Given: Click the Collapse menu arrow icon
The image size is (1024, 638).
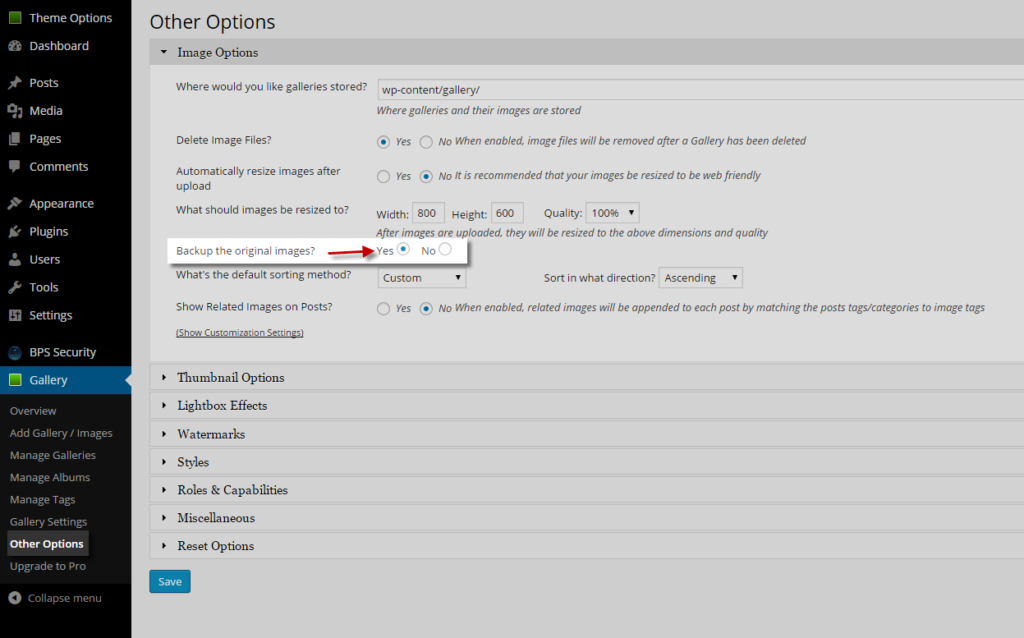Looking at the screenshot, I should tap(15, 598).
